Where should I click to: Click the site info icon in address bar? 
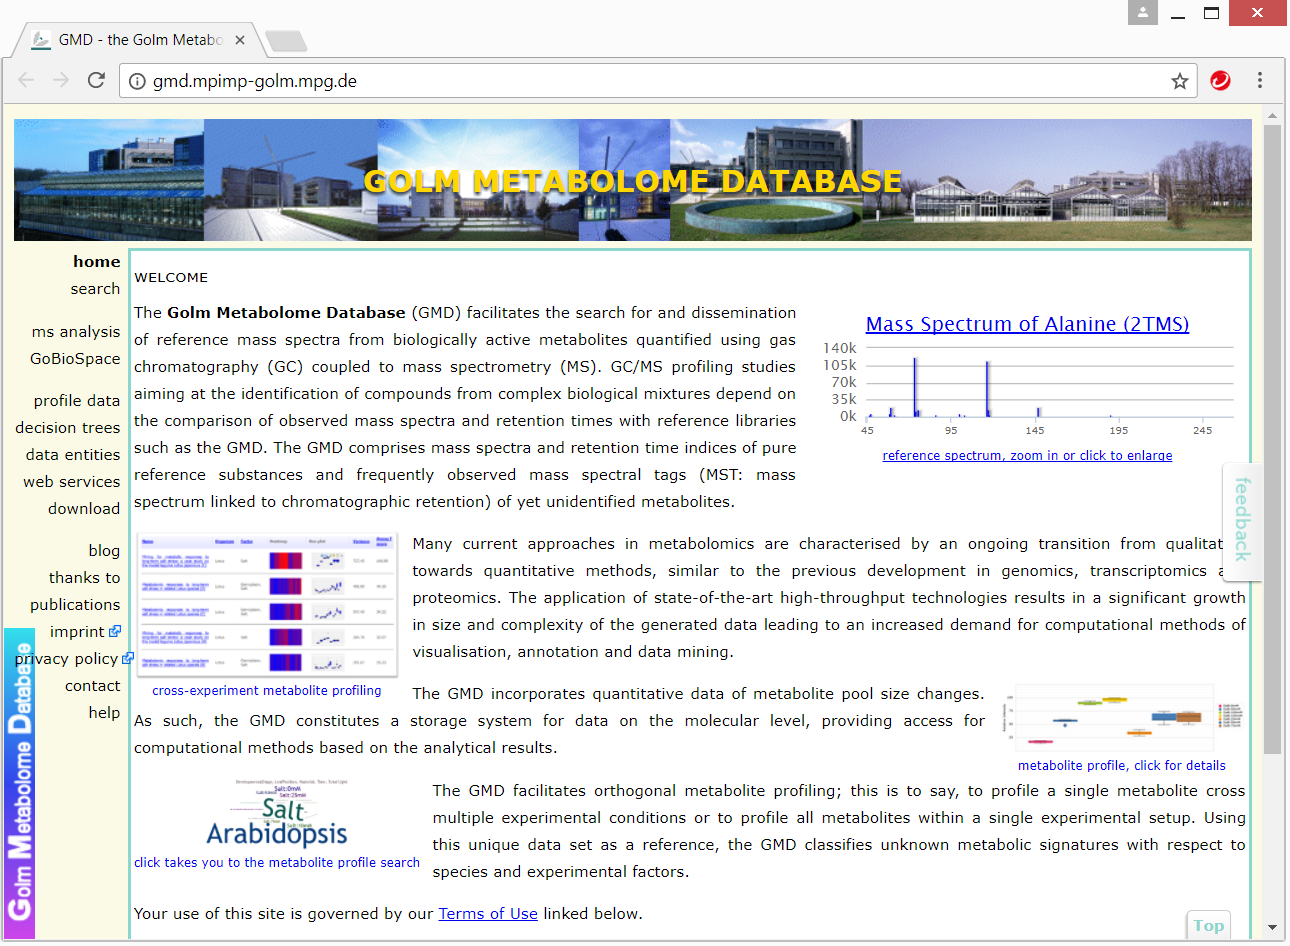137,81
